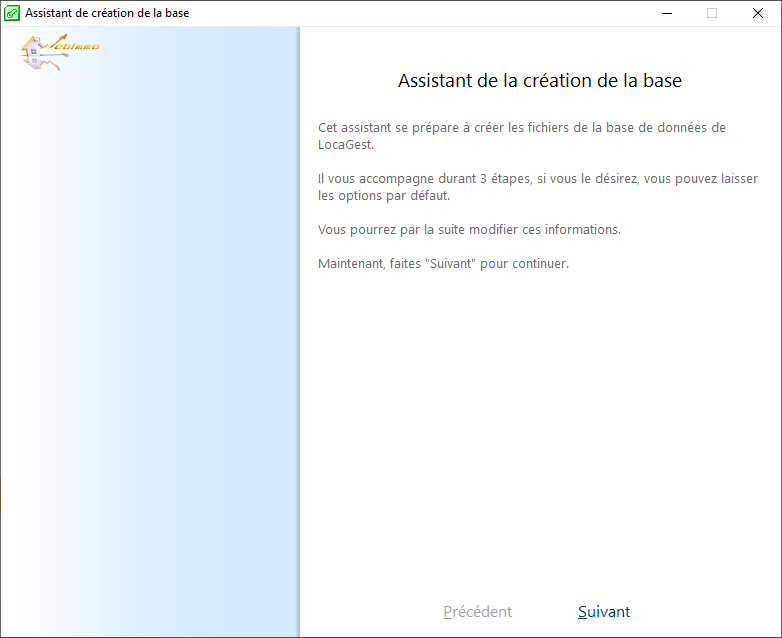This screenshot has width=782, height=638.
Task: Click the green app icon in title bar
Action: [12, 13]
